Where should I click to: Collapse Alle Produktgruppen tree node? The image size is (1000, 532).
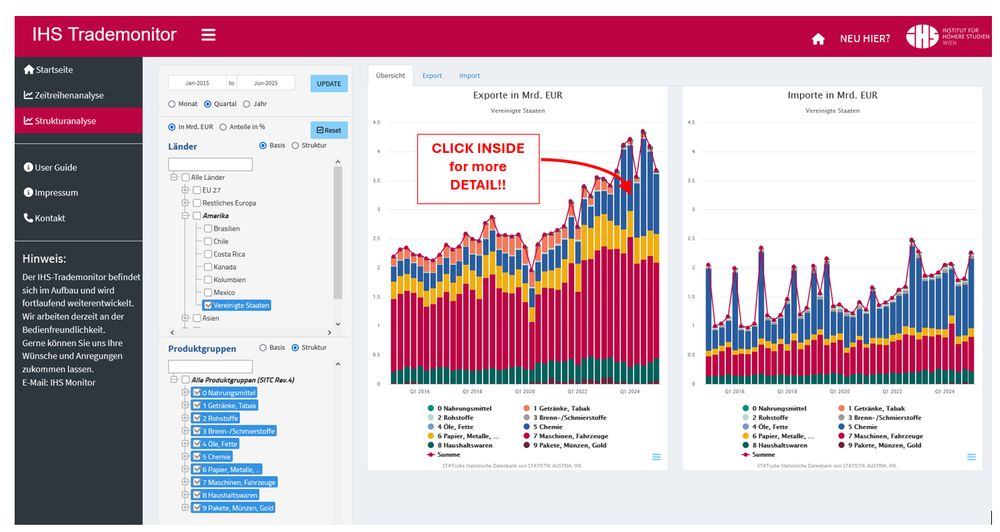click(x=173, y=380)
